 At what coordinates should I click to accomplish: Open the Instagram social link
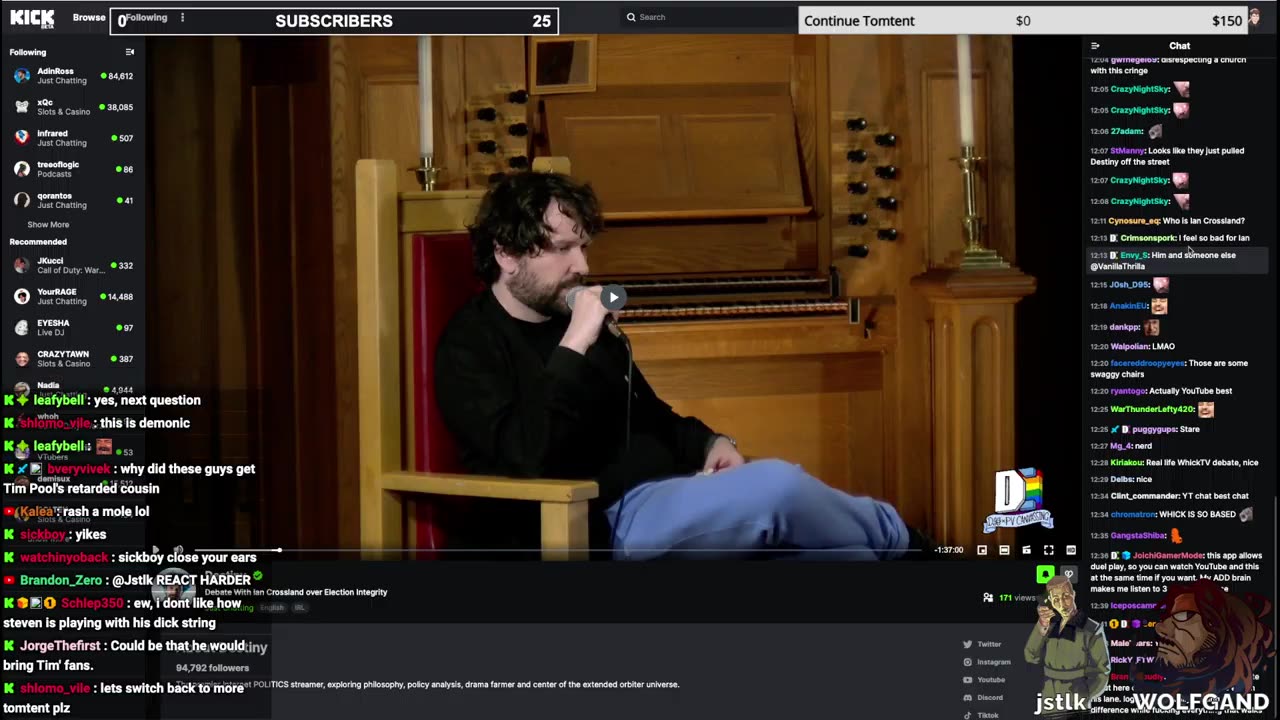click(986, 662)
